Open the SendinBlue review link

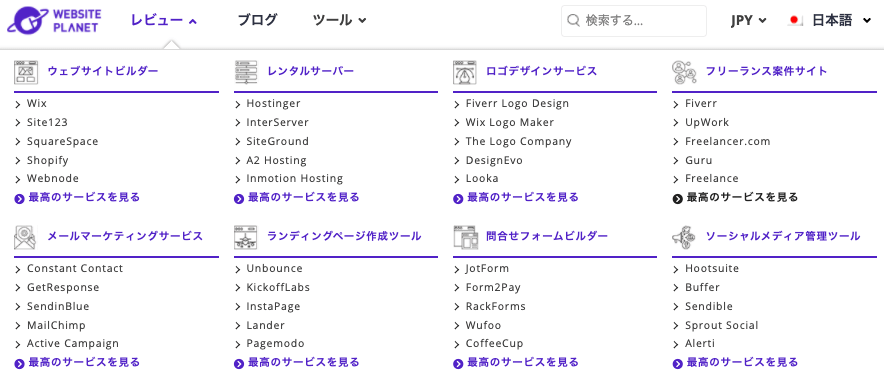(58, 306)
